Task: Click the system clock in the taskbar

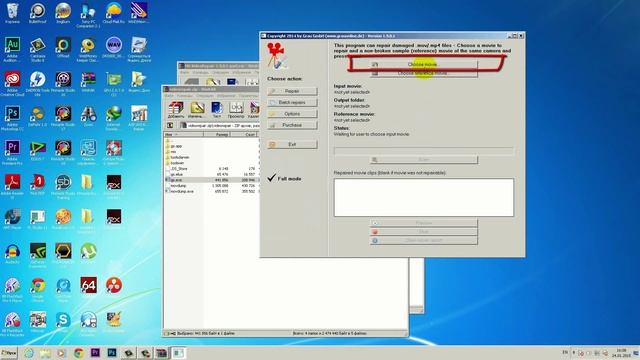Action: coord(621,353)
